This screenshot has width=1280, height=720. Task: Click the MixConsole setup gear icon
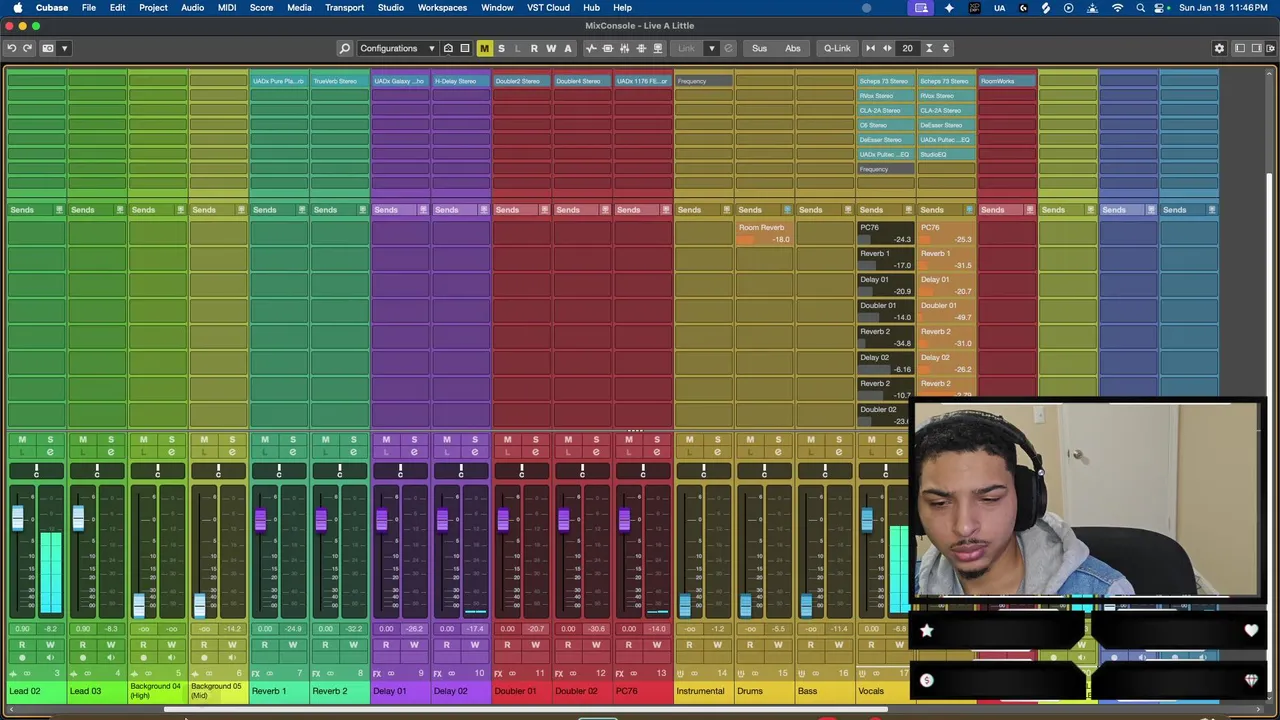(1219, 48)
